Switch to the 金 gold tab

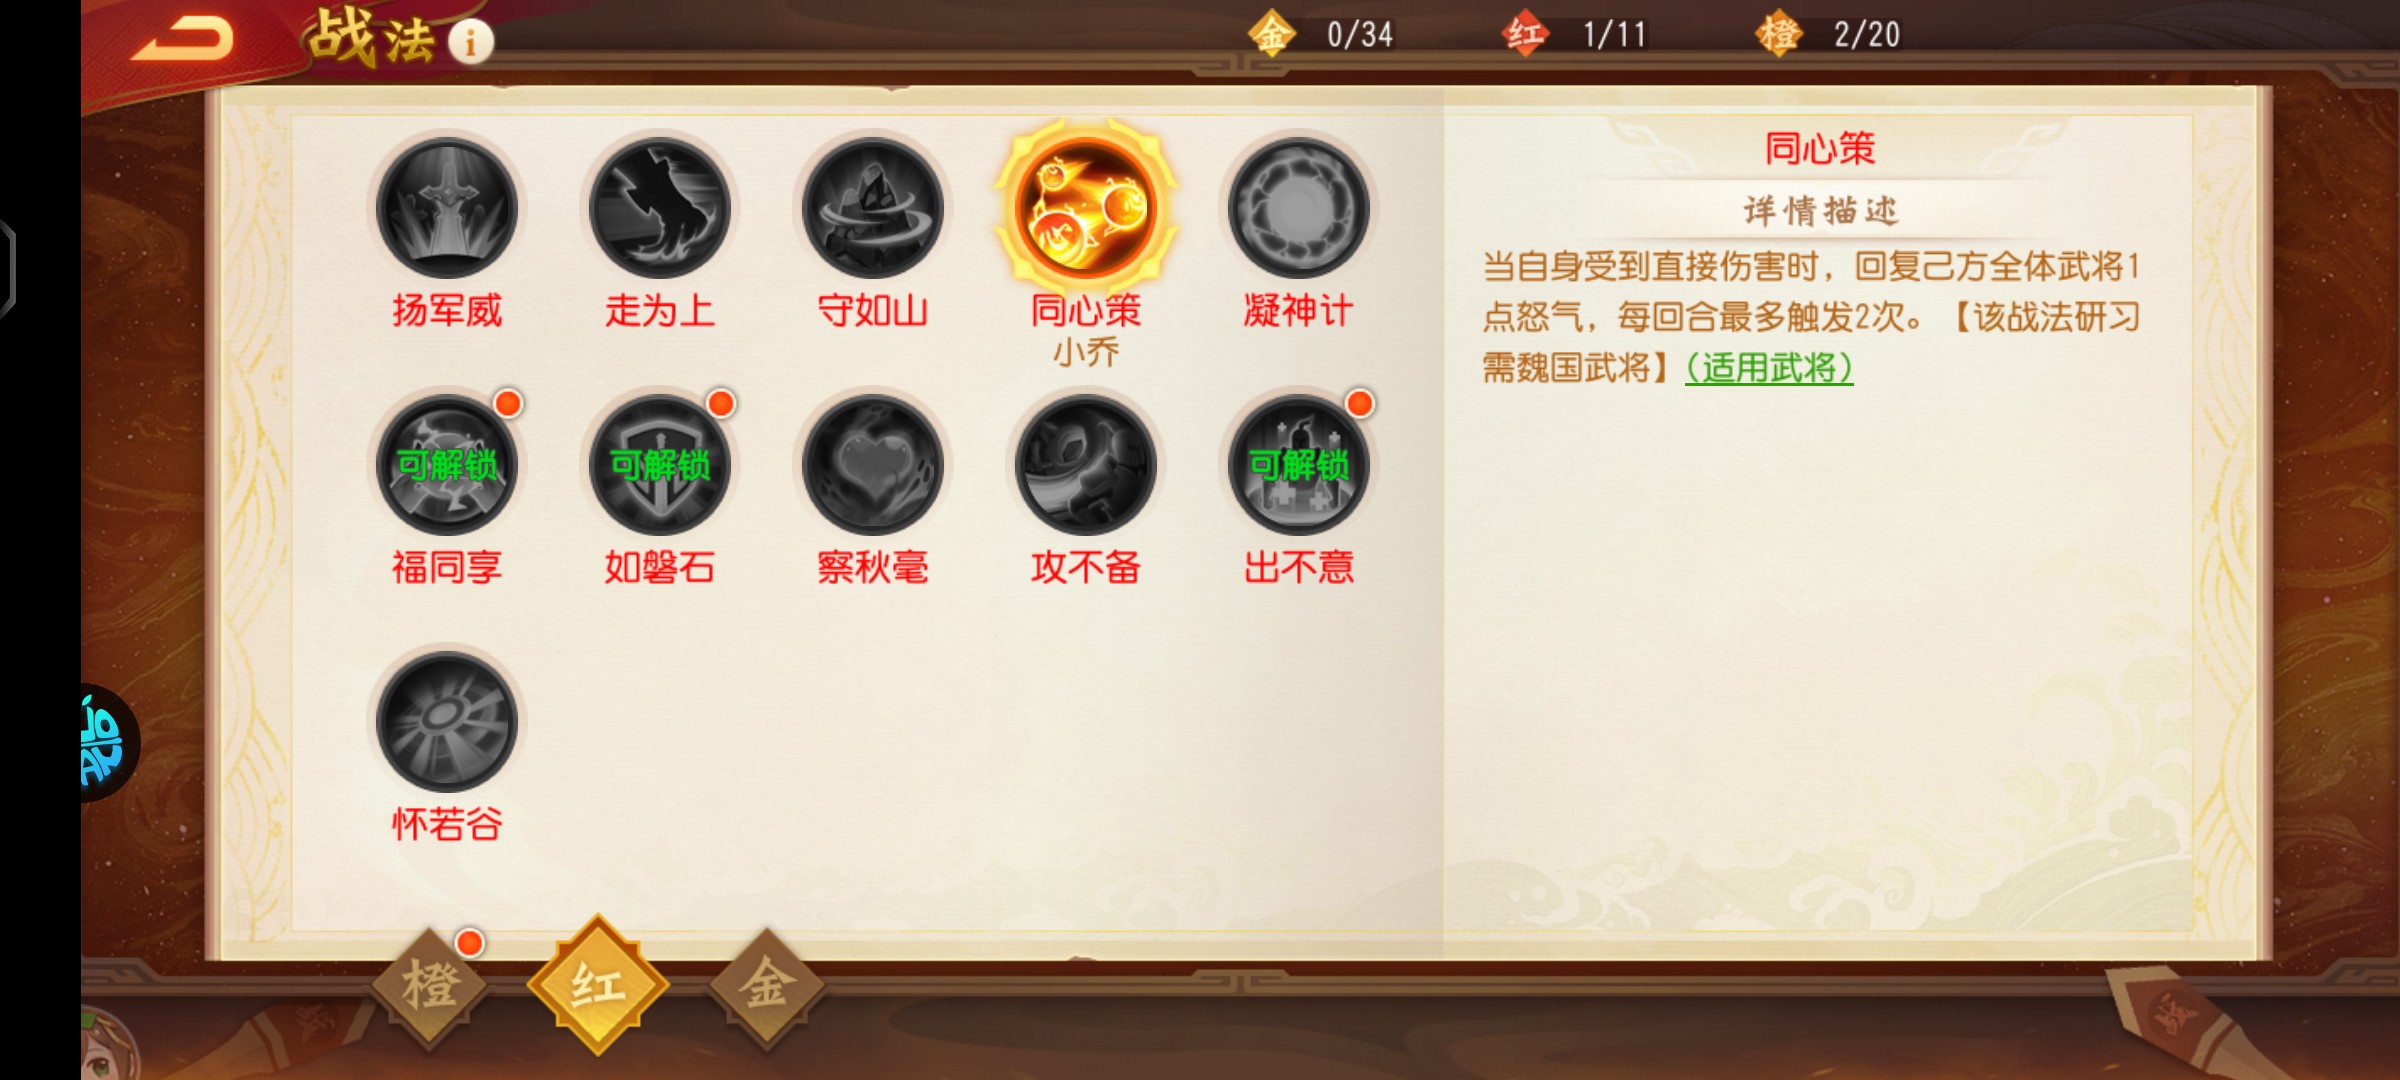click(767, 986)
